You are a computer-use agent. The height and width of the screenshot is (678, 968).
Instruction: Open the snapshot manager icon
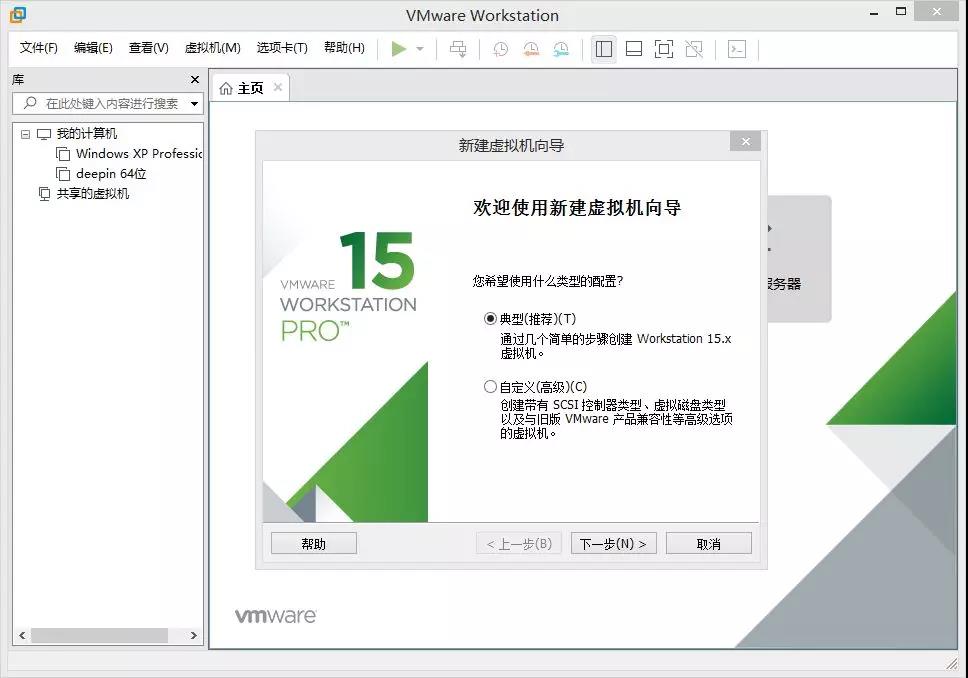point(561,49)
